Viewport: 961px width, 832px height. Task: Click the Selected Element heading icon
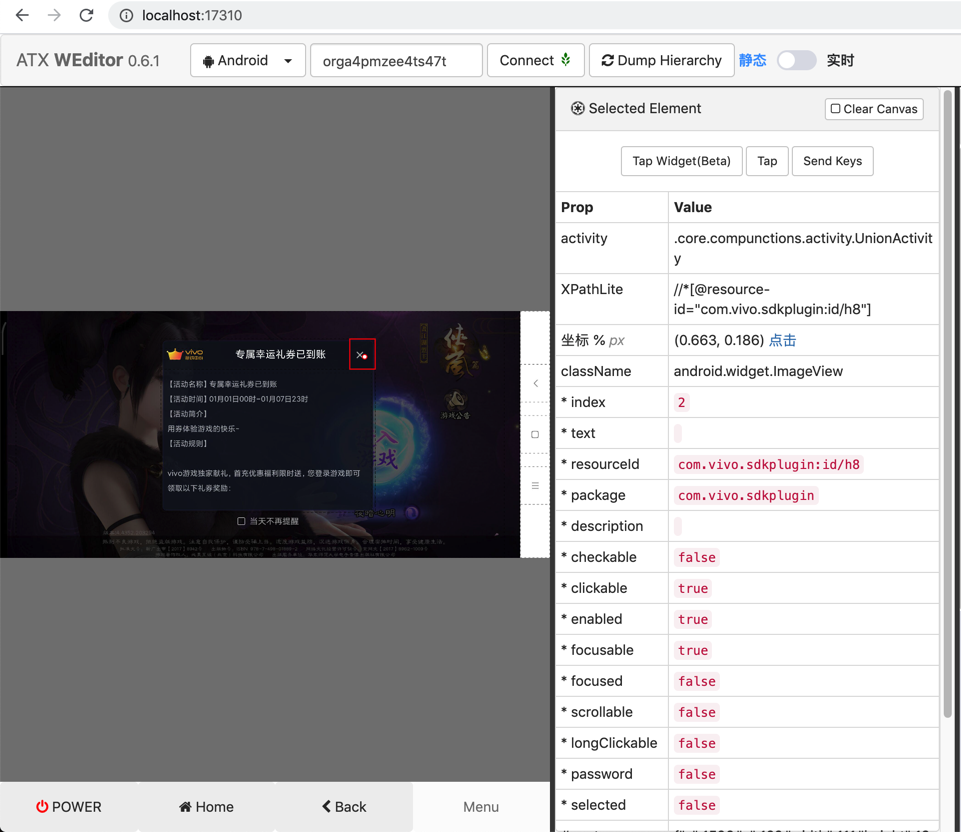(x=577, y=108)
